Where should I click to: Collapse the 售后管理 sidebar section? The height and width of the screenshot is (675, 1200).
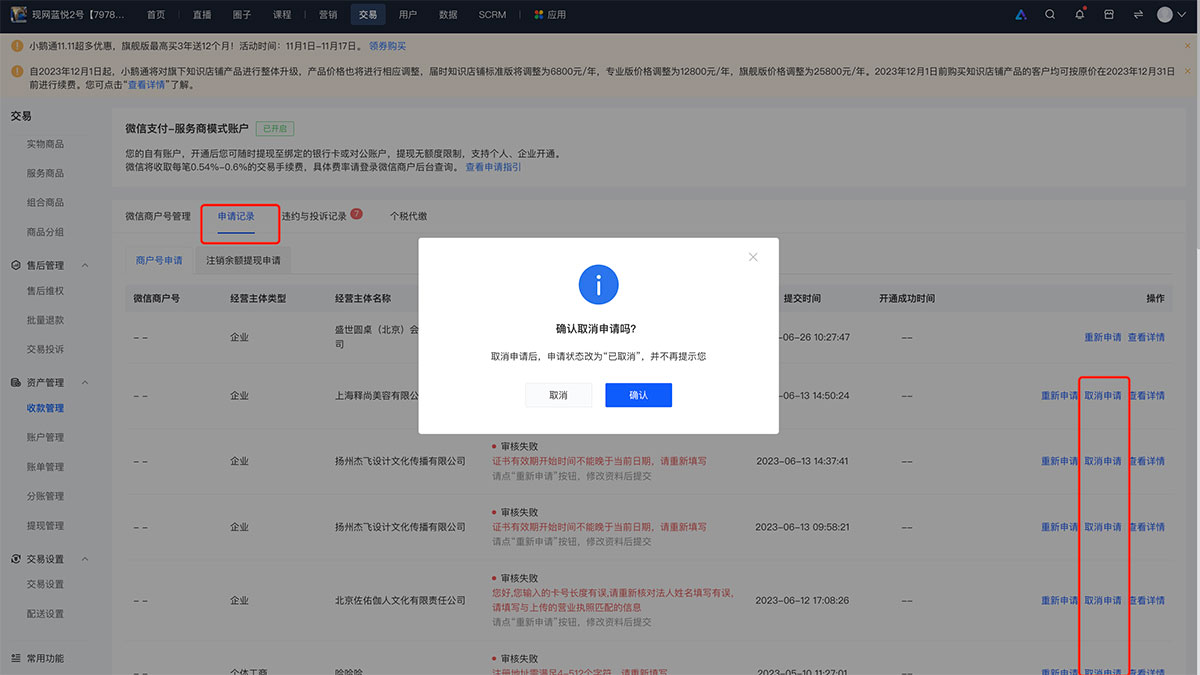(x=85, y=265)
